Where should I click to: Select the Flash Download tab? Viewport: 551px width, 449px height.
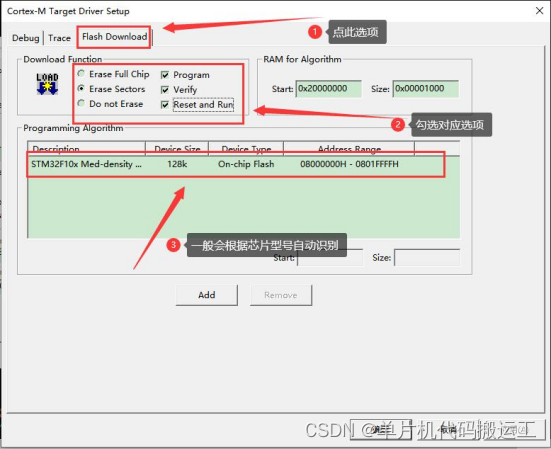115,37
